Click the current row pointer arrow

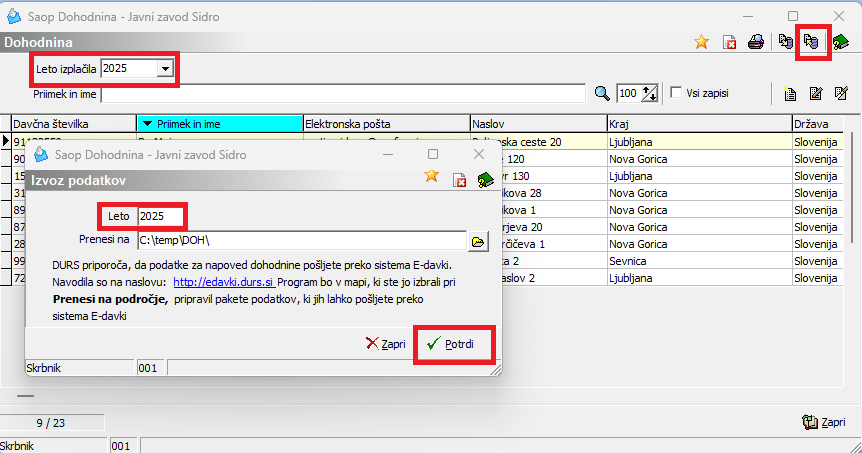pyautogui.click(x=5, y=141)
